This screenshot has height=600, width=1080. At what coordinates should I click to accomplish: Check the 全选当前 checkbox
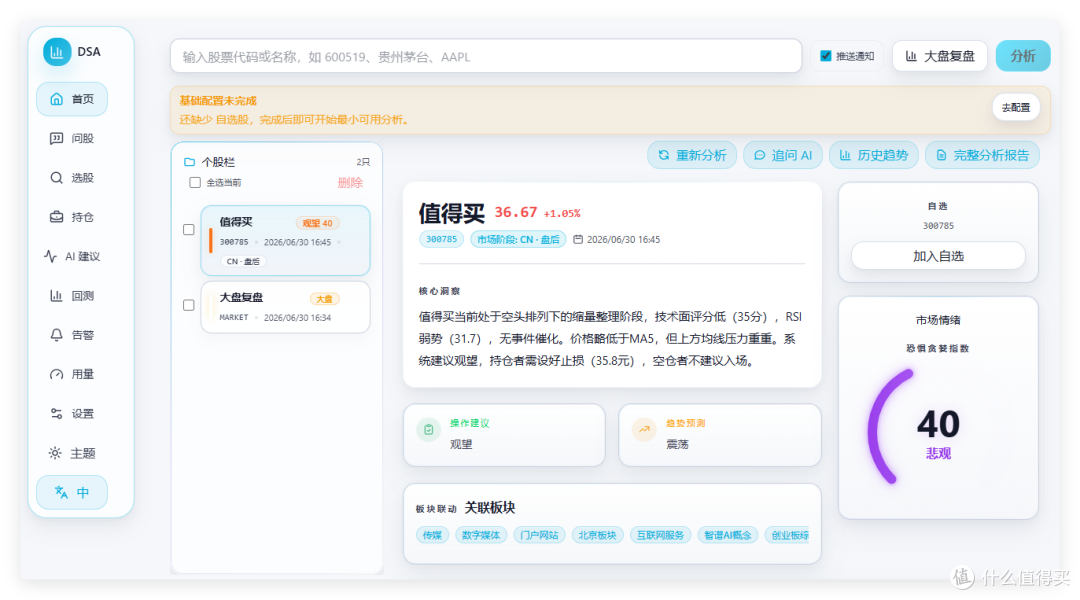point(195,183)
